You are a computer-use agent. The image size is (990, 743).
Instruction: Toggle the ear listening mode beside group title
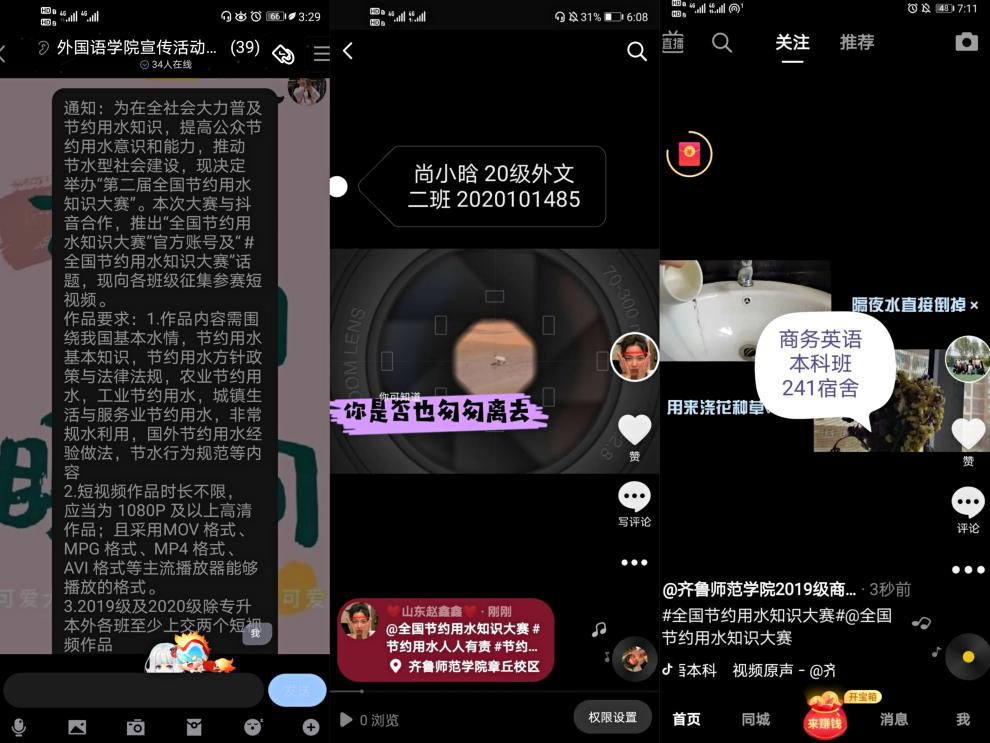click(x=42, y=48)
